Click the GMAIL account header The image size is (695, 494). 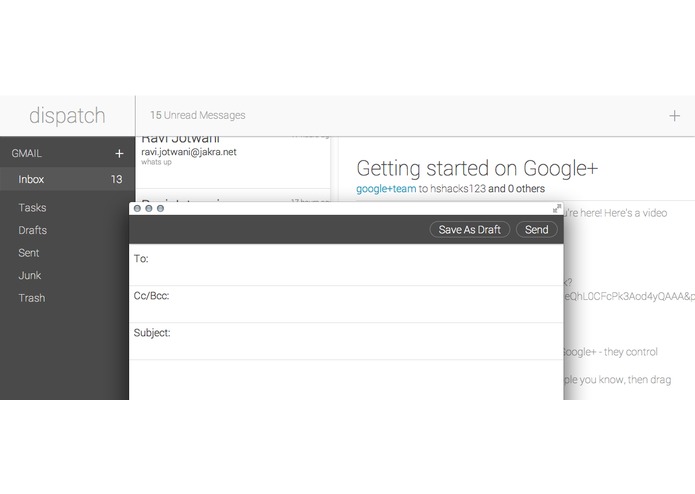click(x=27, y=154)
